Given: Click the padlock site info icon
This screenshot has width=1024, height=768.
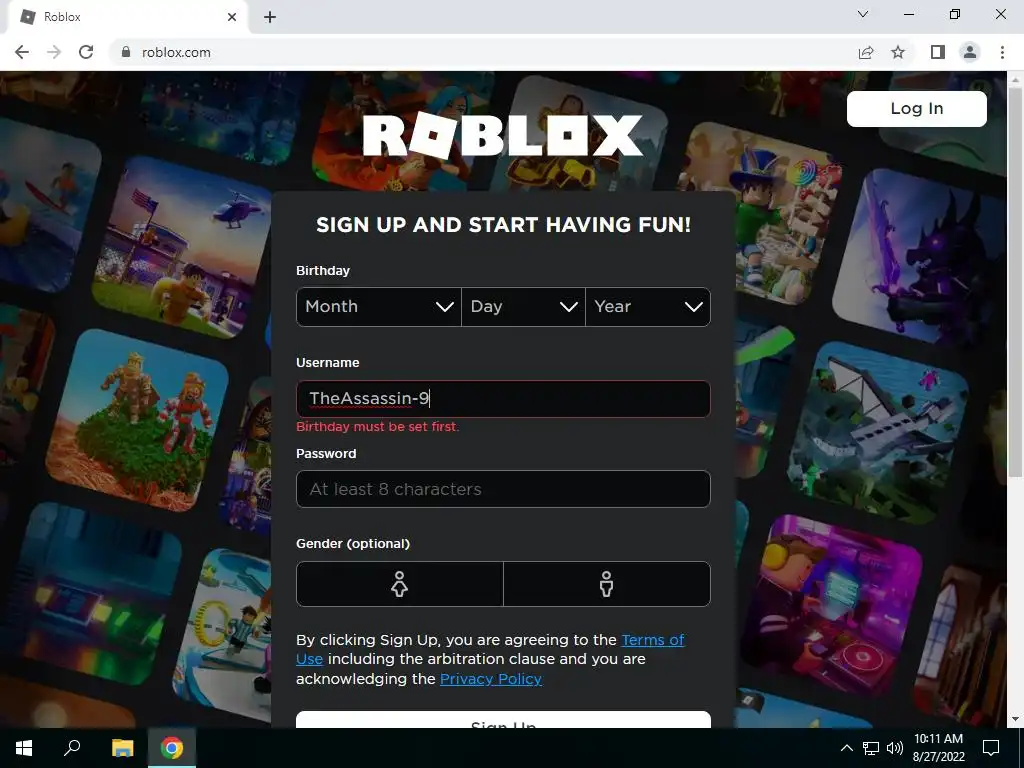Looking at the screenshot, I should tap(126, 52).
